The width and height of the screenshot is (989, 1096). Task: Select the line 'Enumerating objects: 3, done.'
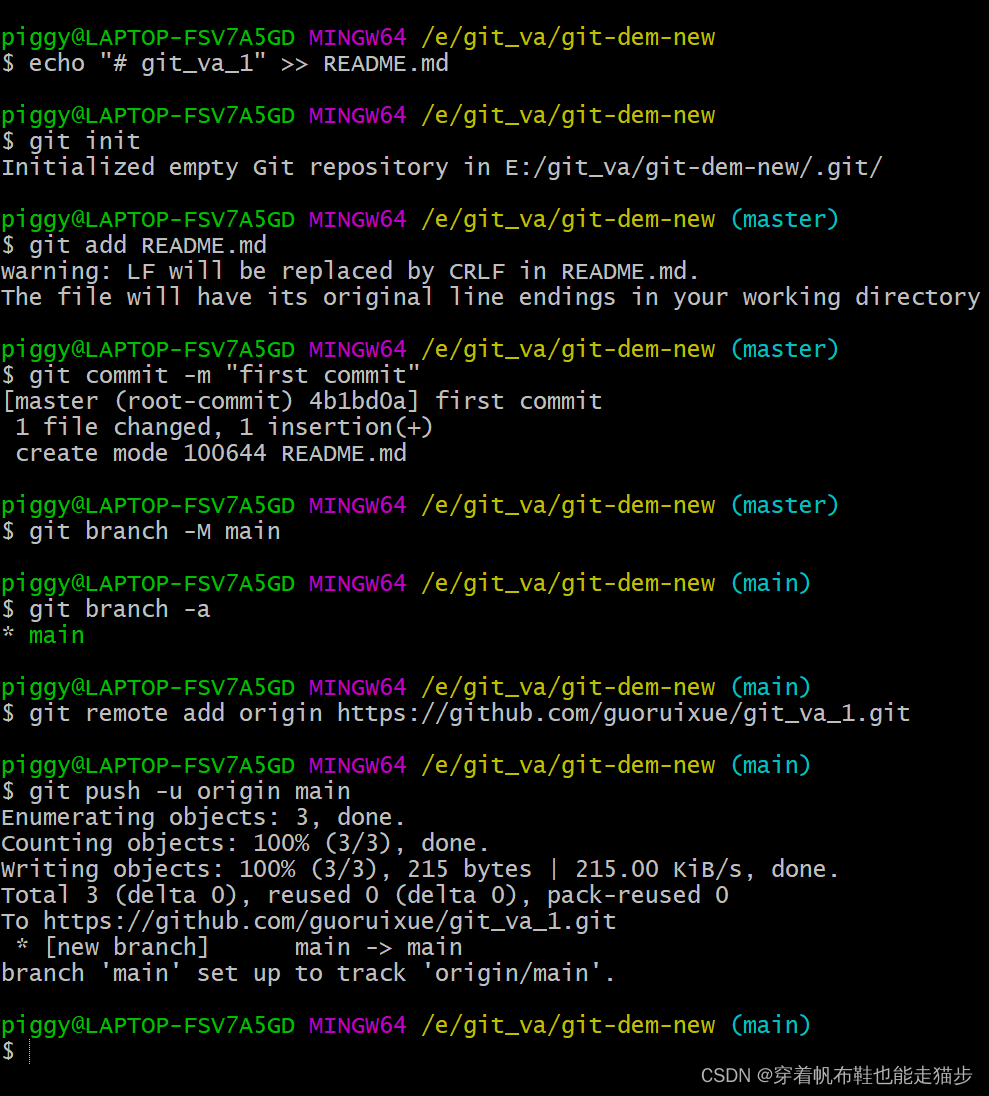pos(200,816)
